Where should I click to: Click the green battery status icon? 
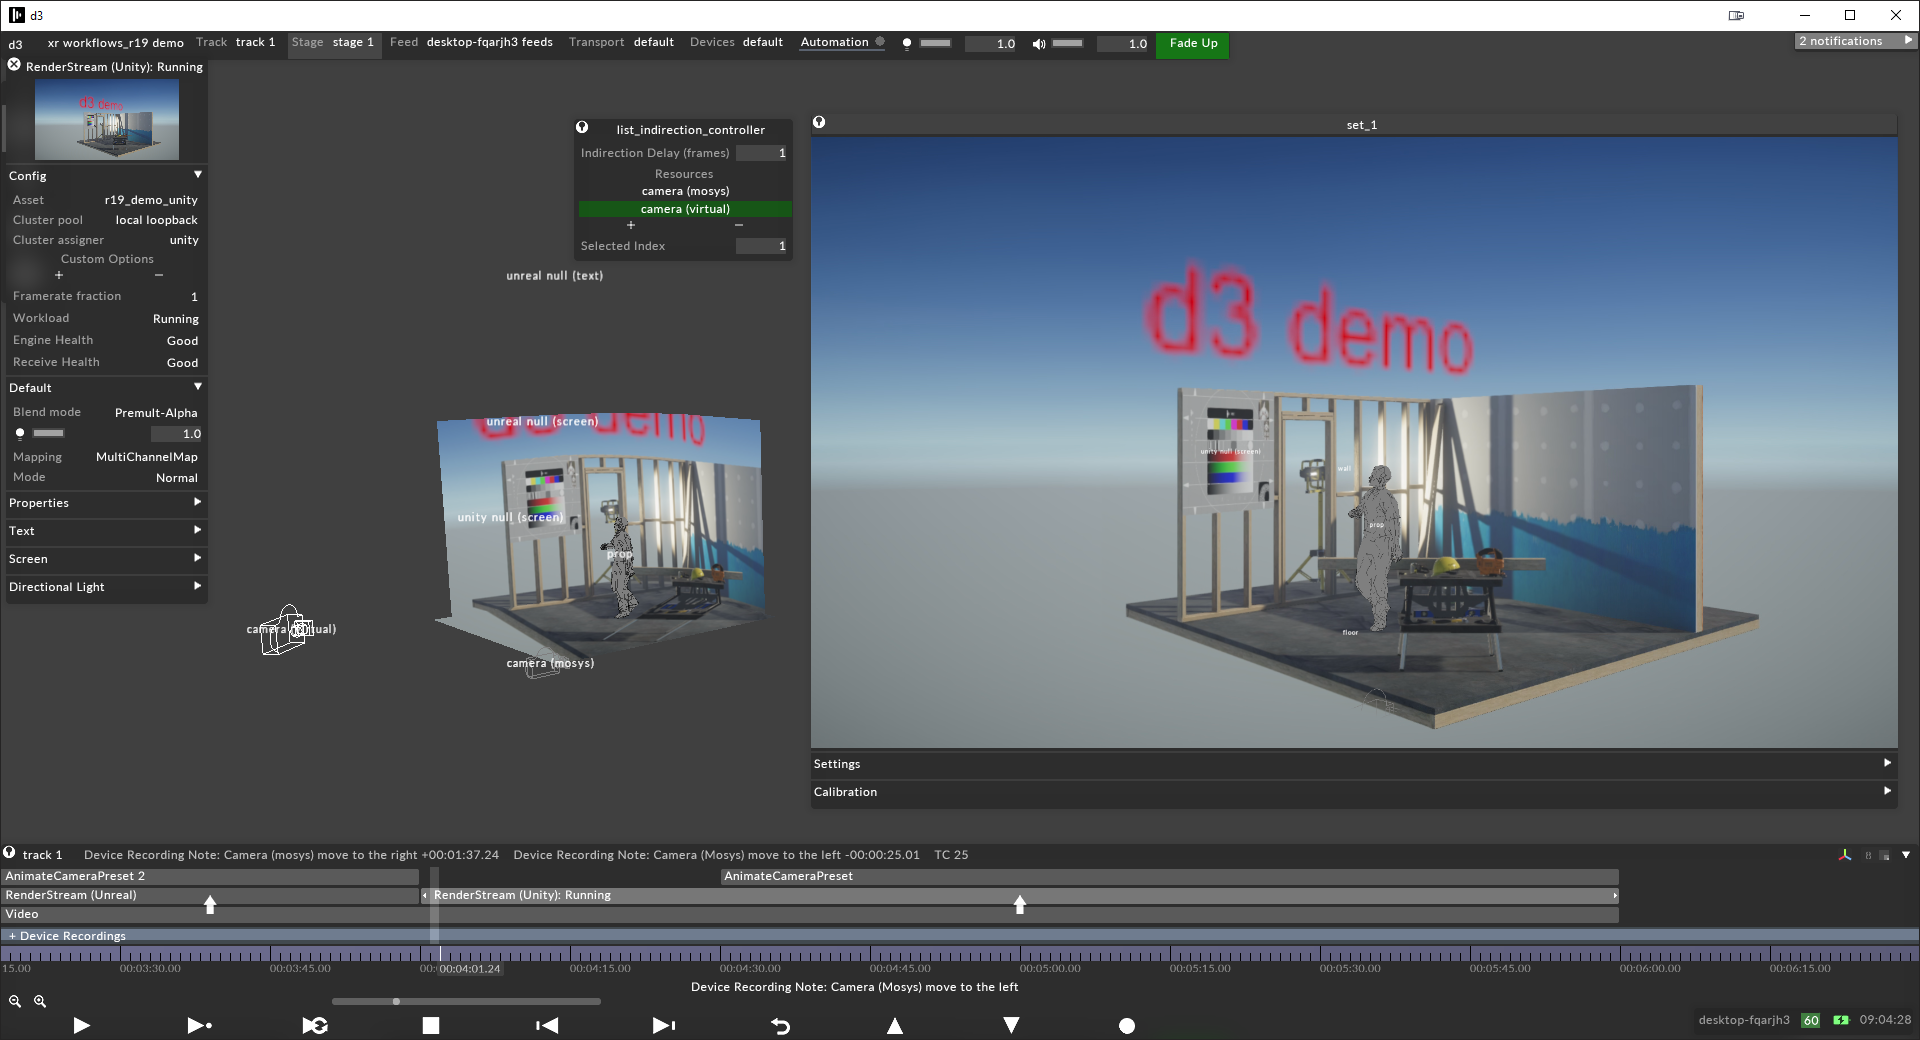pyautogui.click(x=1841, y=1020)
